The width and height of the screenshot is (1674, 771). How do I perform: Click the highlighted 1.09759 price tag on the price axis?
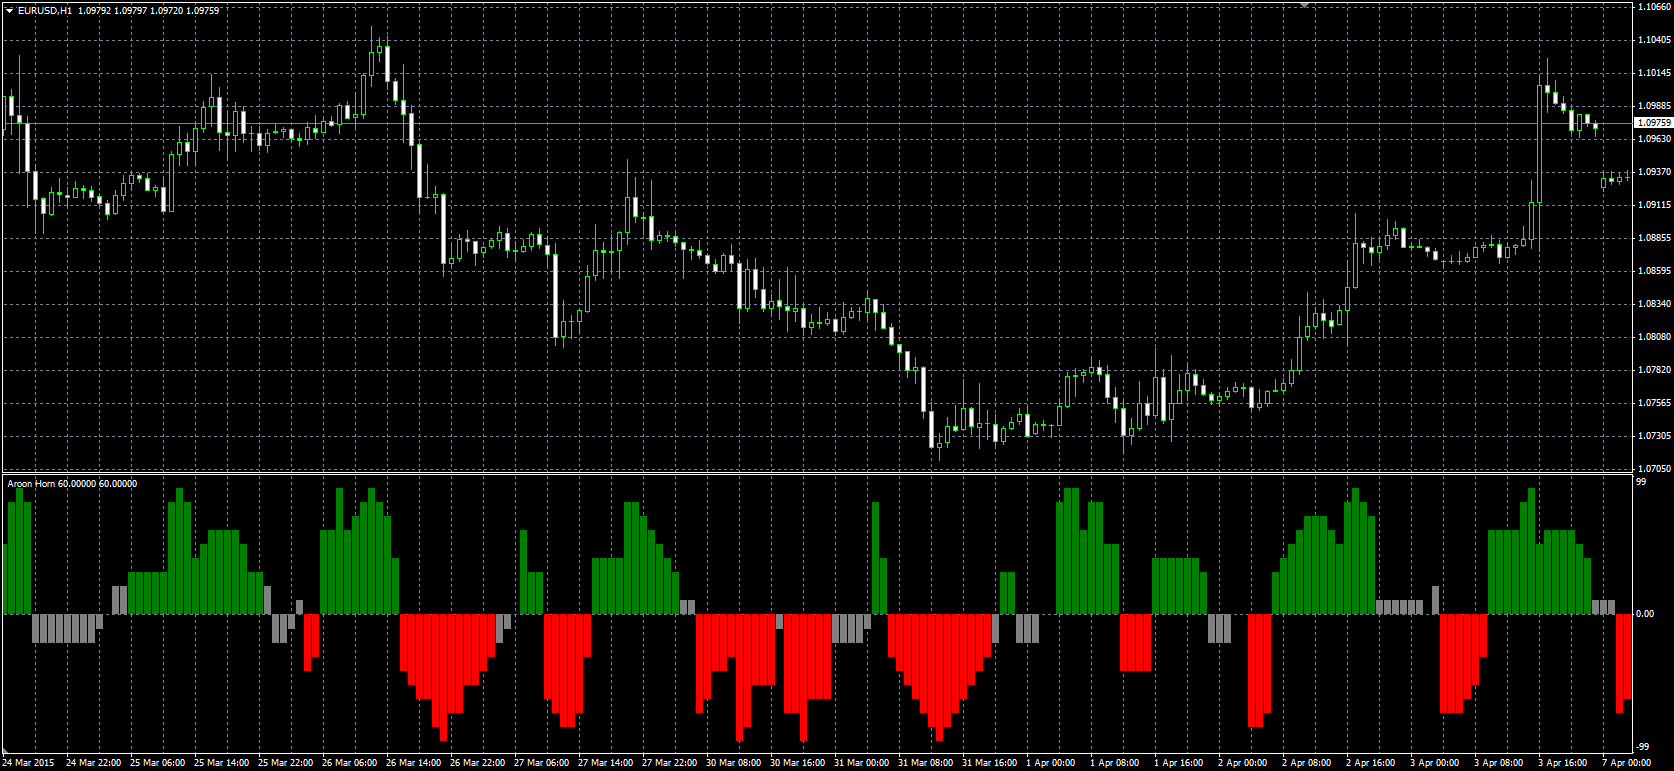point(1653,123)
